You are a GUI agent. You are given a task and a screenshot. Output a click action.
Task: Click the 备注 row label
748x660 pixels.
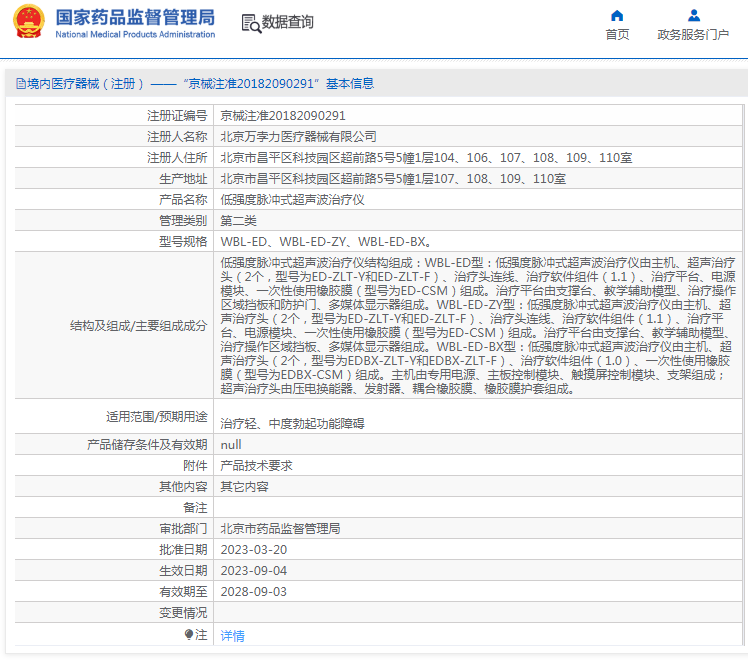tap(195, 508)
